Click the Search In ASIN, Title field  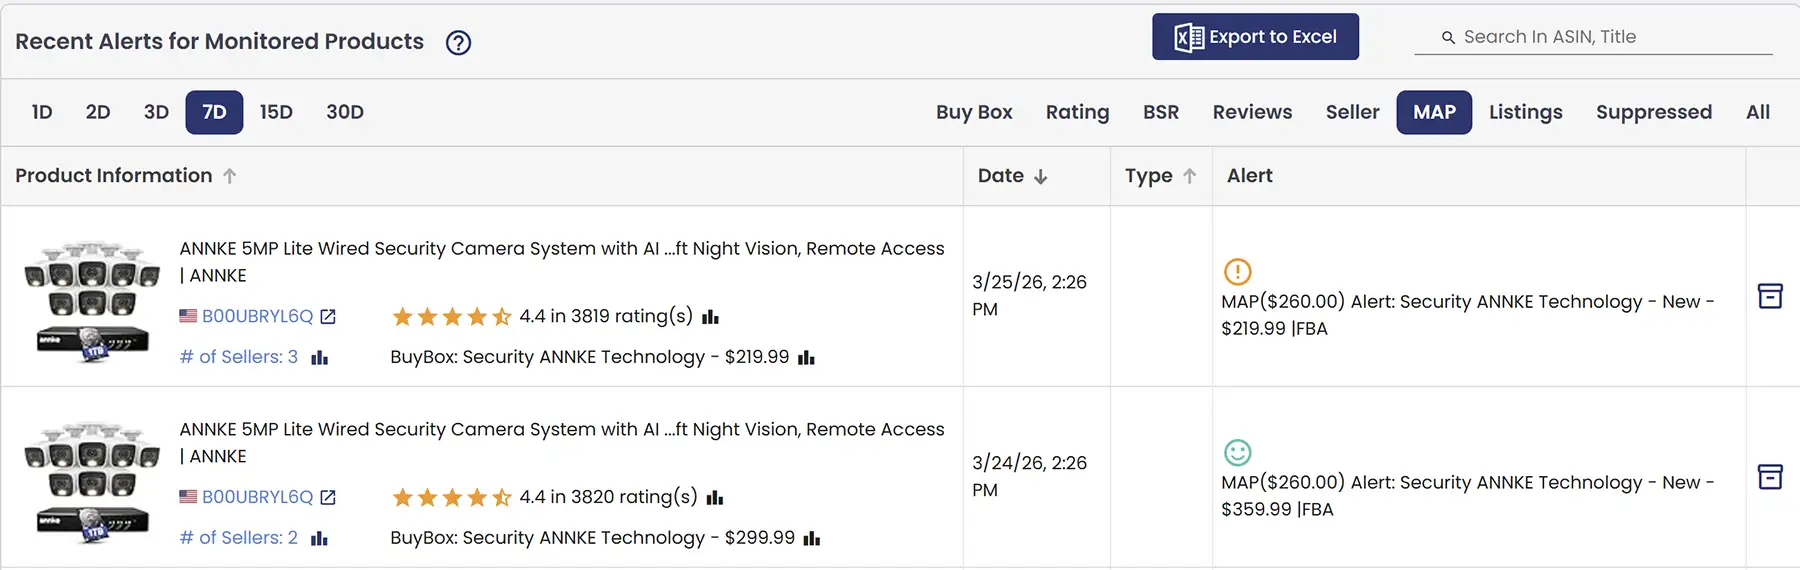[x=1600, y=37]
